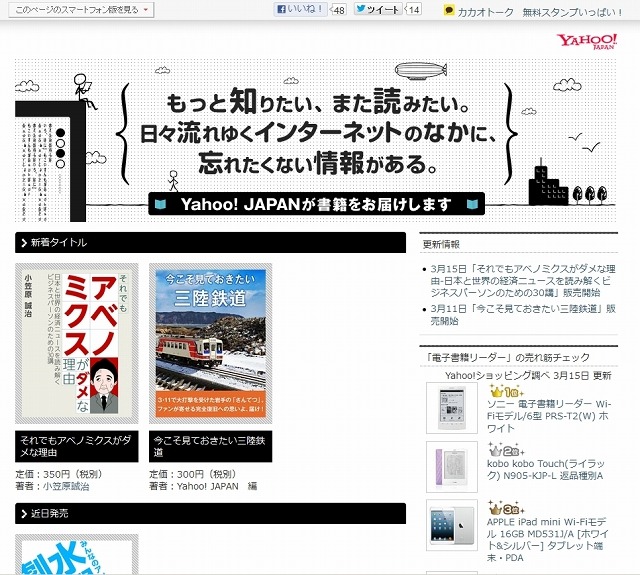The image size is (640, 575).
Task: Click the Yahoo! JAPAN logo
Action: point(587,41)
